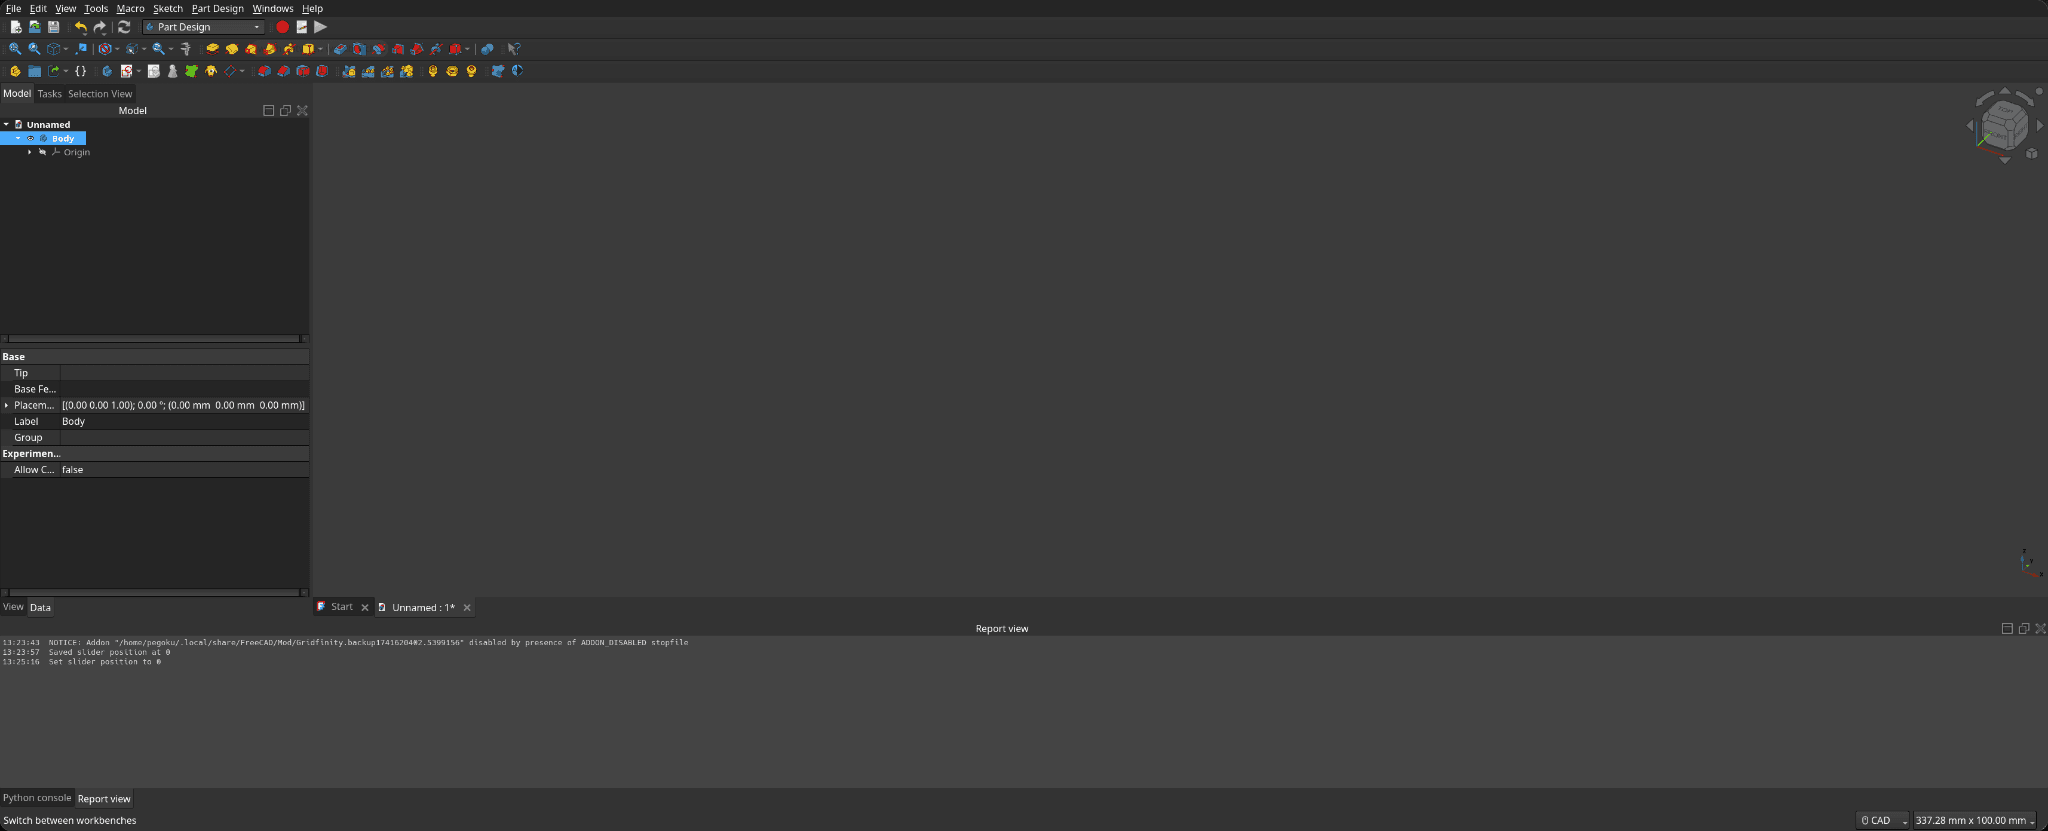The image size is (2048, 831).
Task: Click the navigation cube mini menu
Action: [x=2032, y=153]
